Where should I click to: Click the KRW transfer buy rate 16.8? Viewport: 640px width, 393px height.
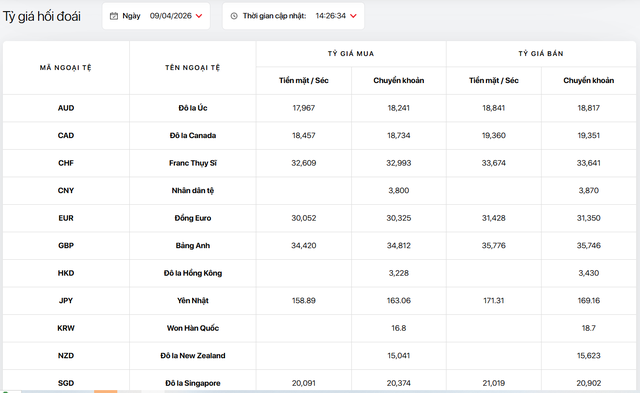399,328
